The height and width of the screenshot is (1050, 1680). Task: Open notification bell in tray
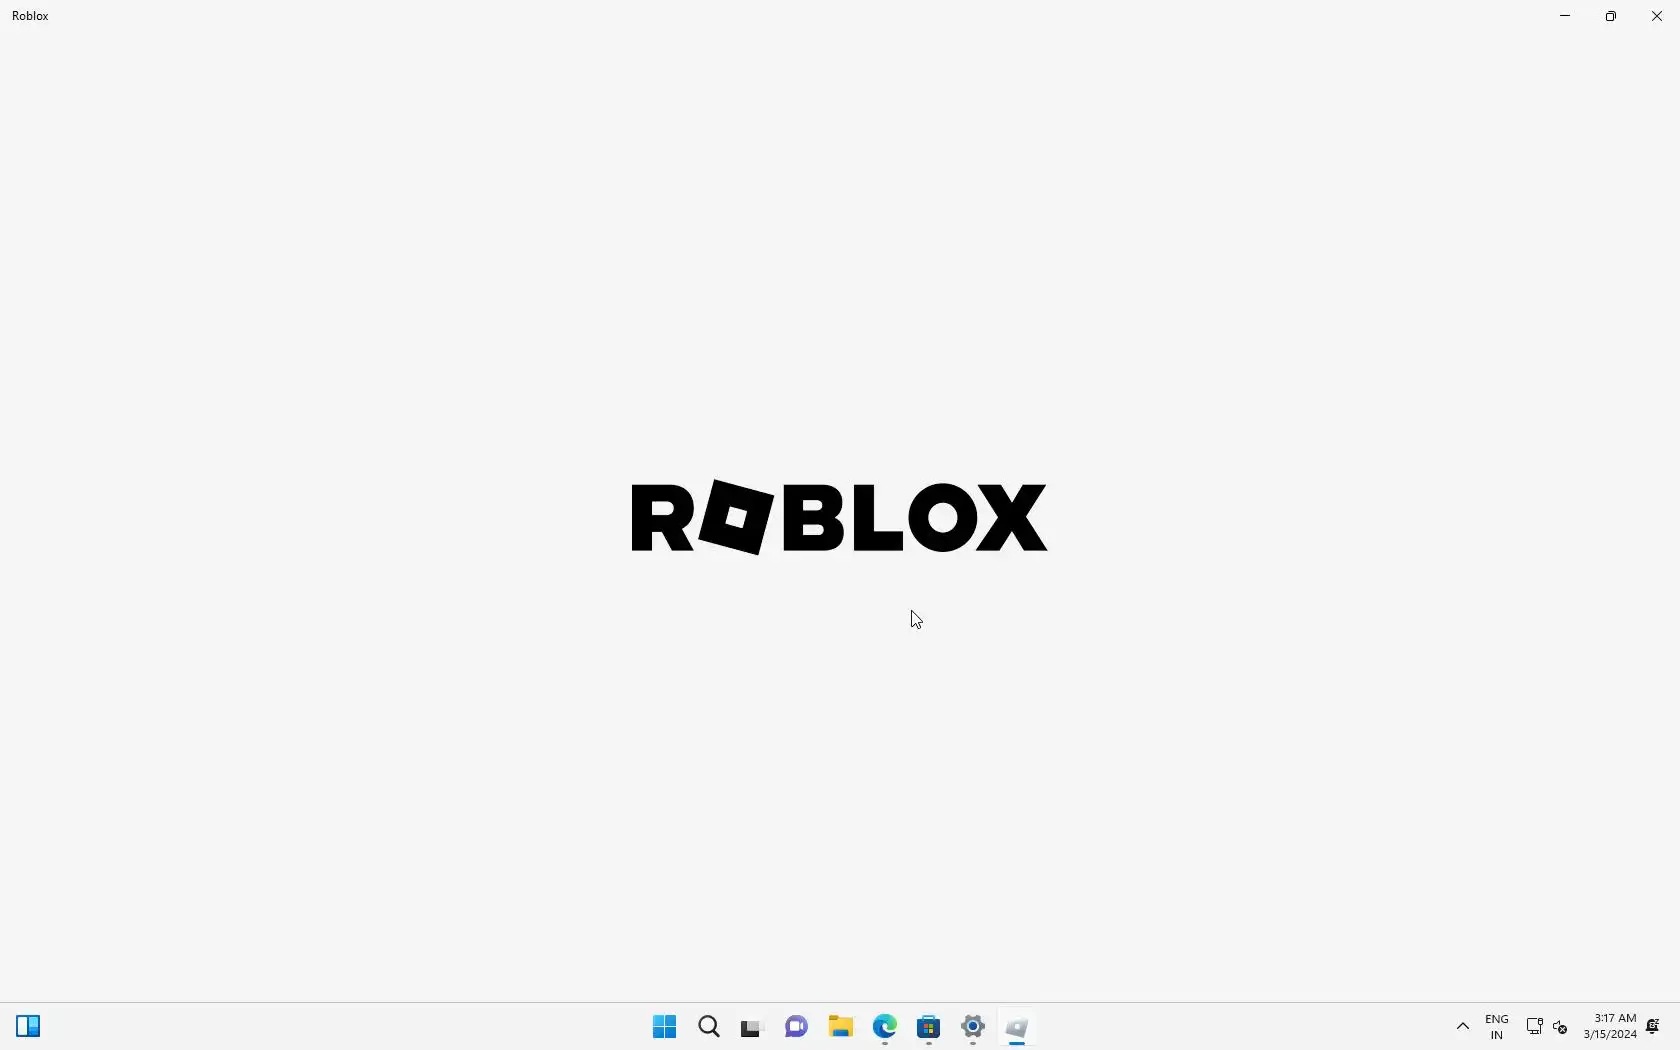(1654, 1027)
